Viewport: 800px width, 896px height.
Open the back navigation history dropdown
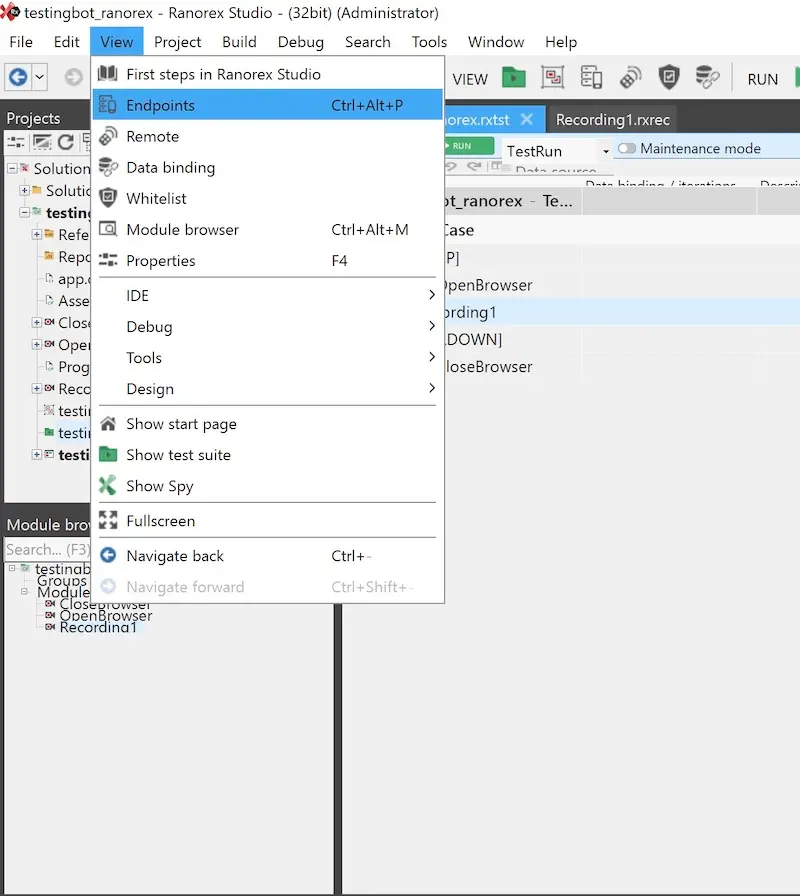point(39,77)
